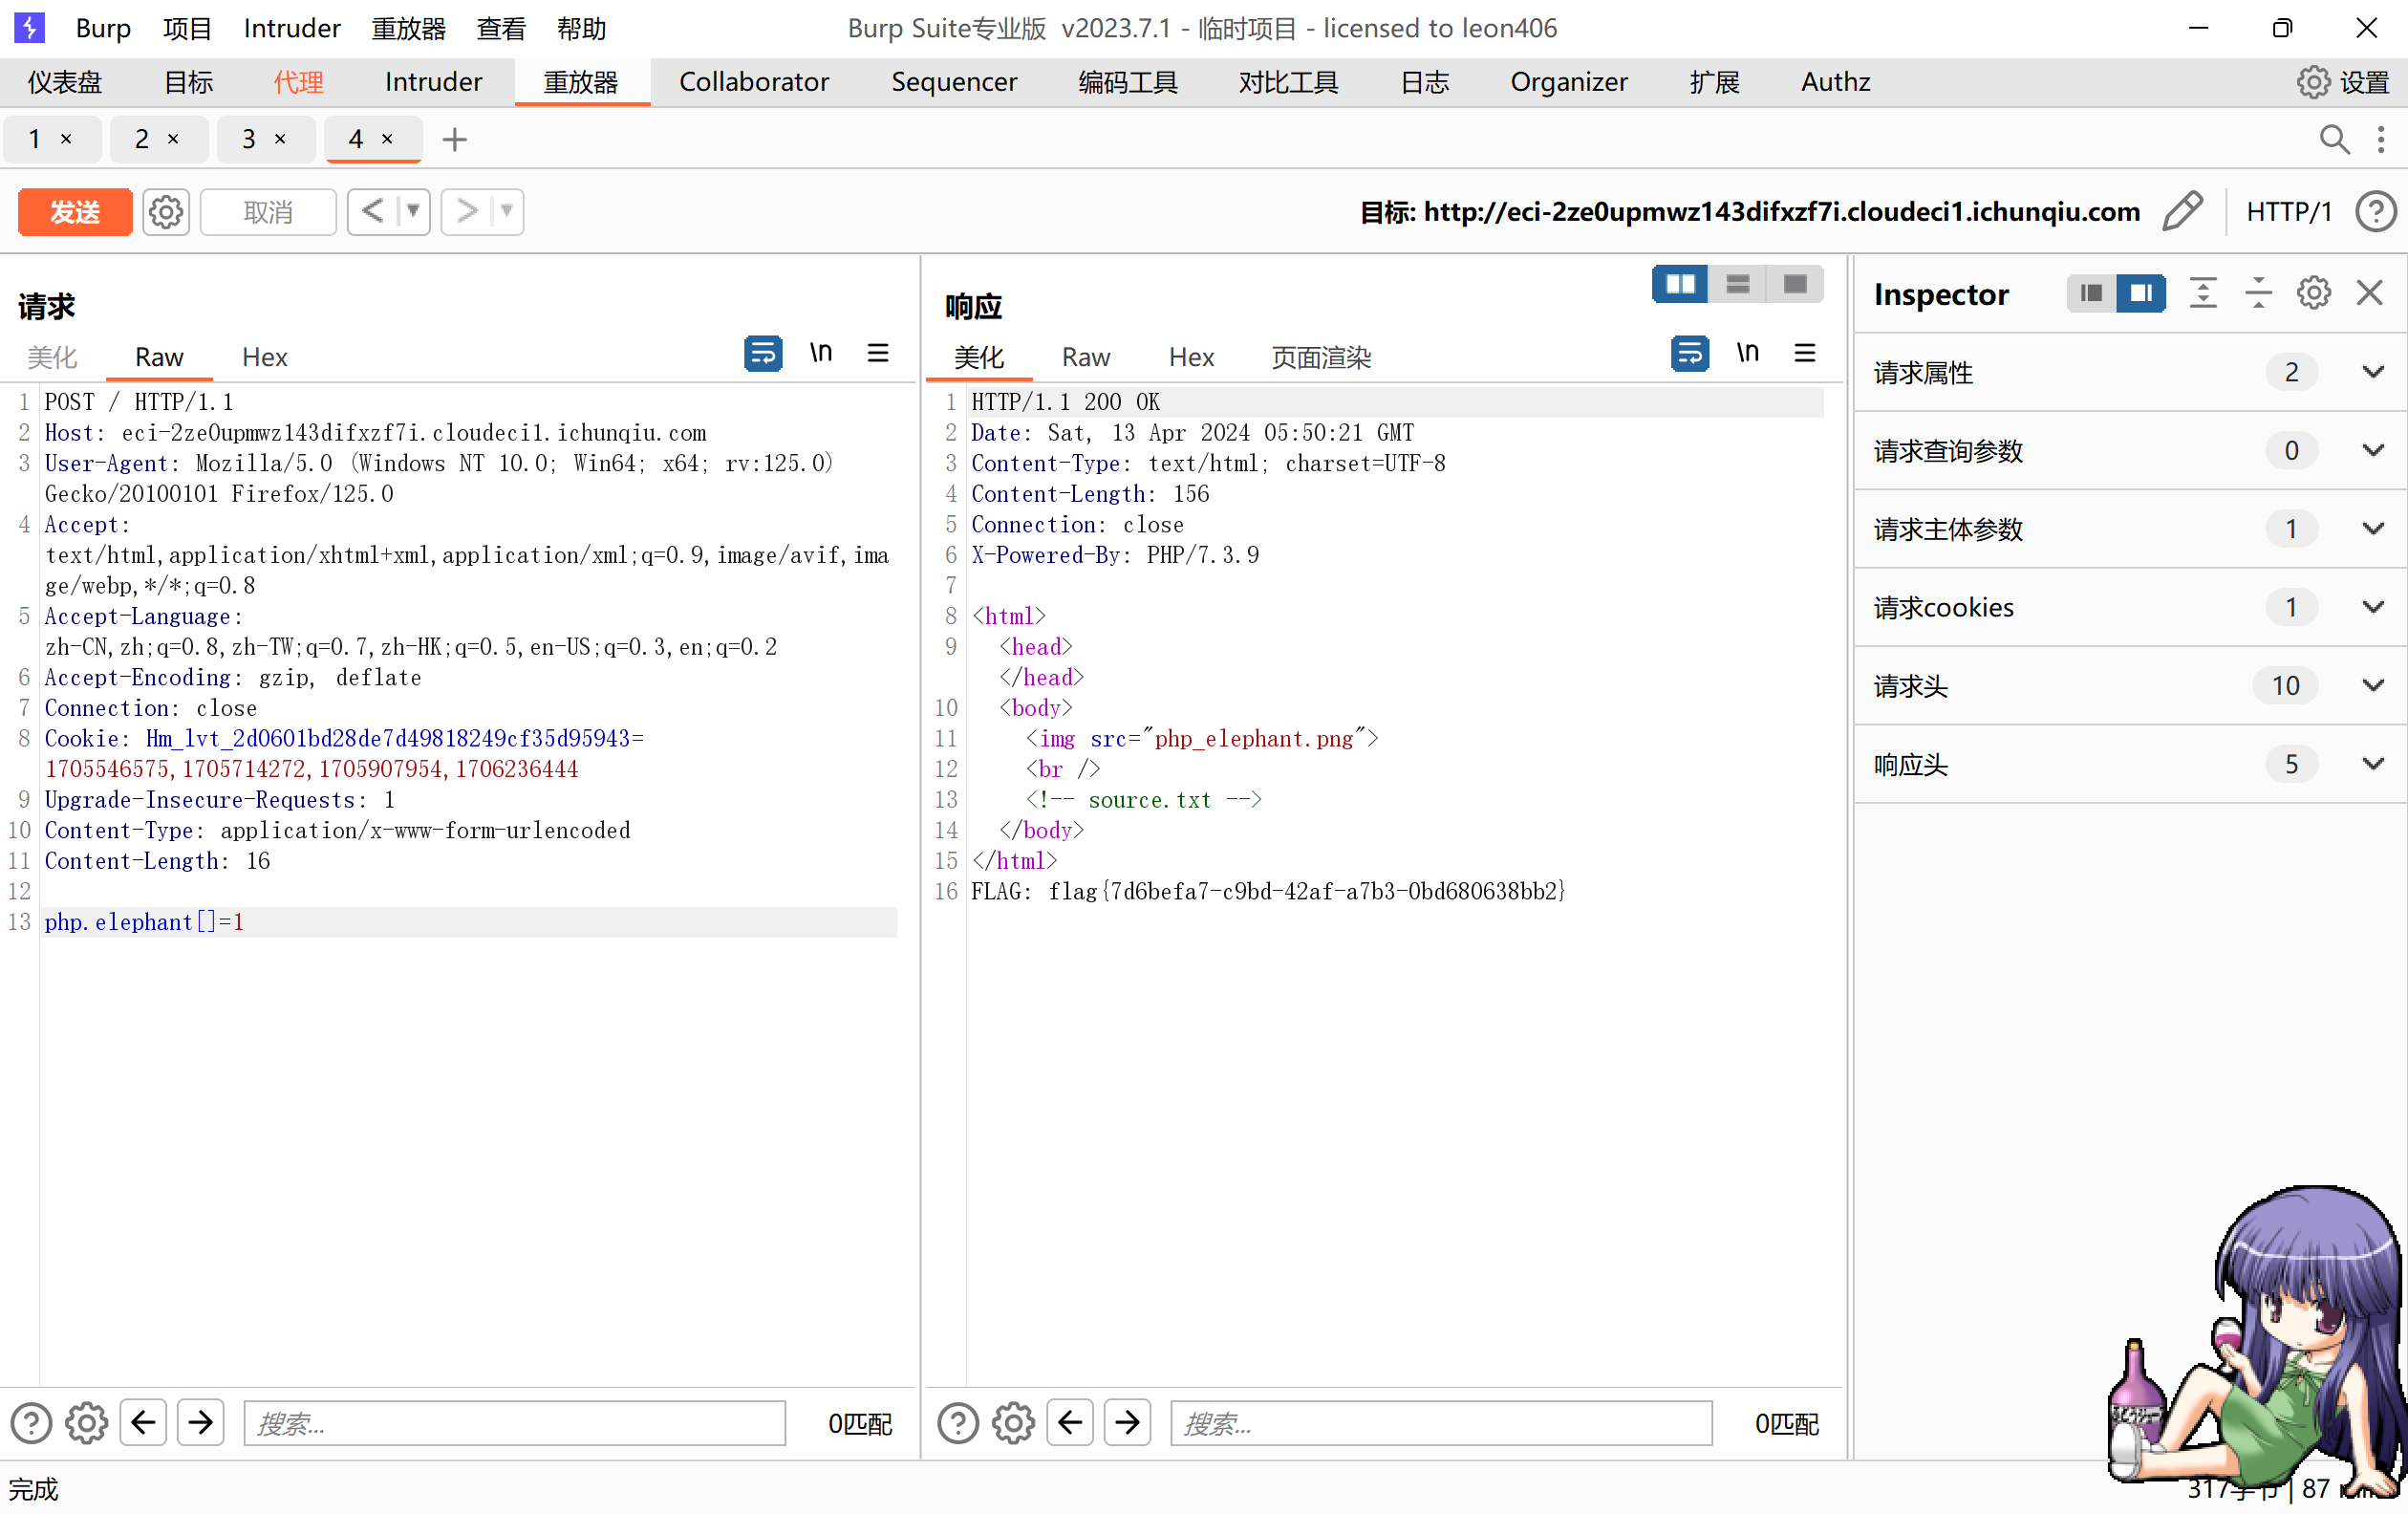Select request Hex view tab

click(264, 357)
